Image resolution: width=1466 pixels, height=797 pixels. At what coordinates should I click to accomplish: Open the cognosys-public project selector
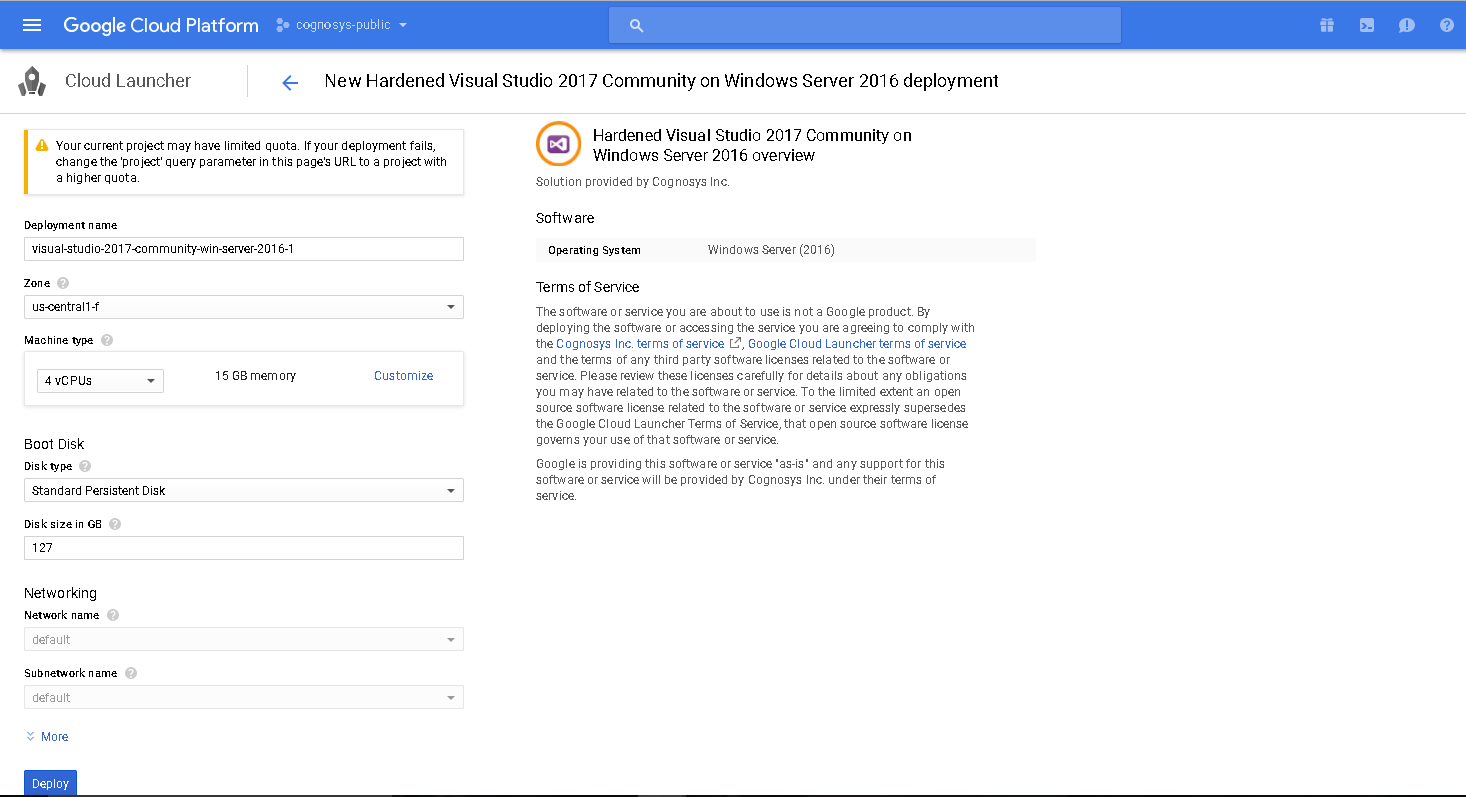[x=342, y=25]
